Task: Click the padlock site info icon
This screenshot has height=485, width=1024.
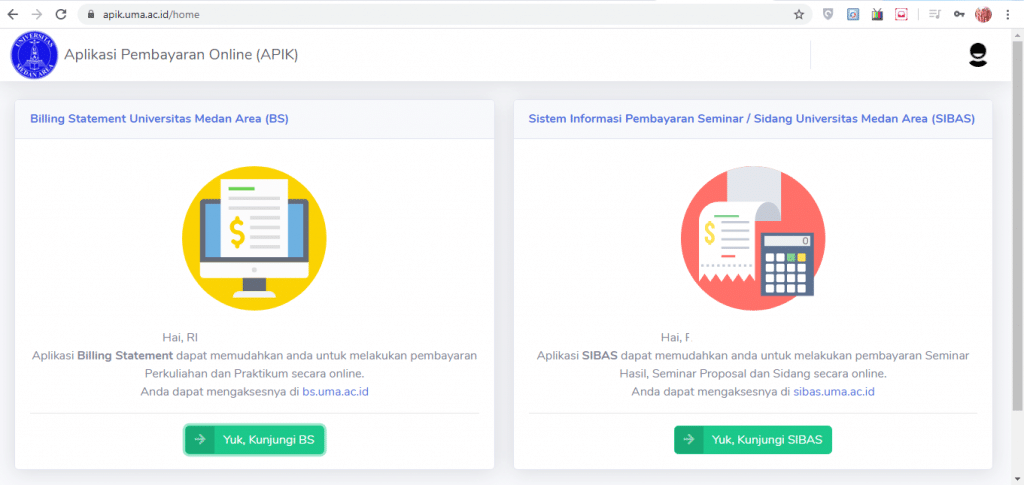Action: coord(90,14)
